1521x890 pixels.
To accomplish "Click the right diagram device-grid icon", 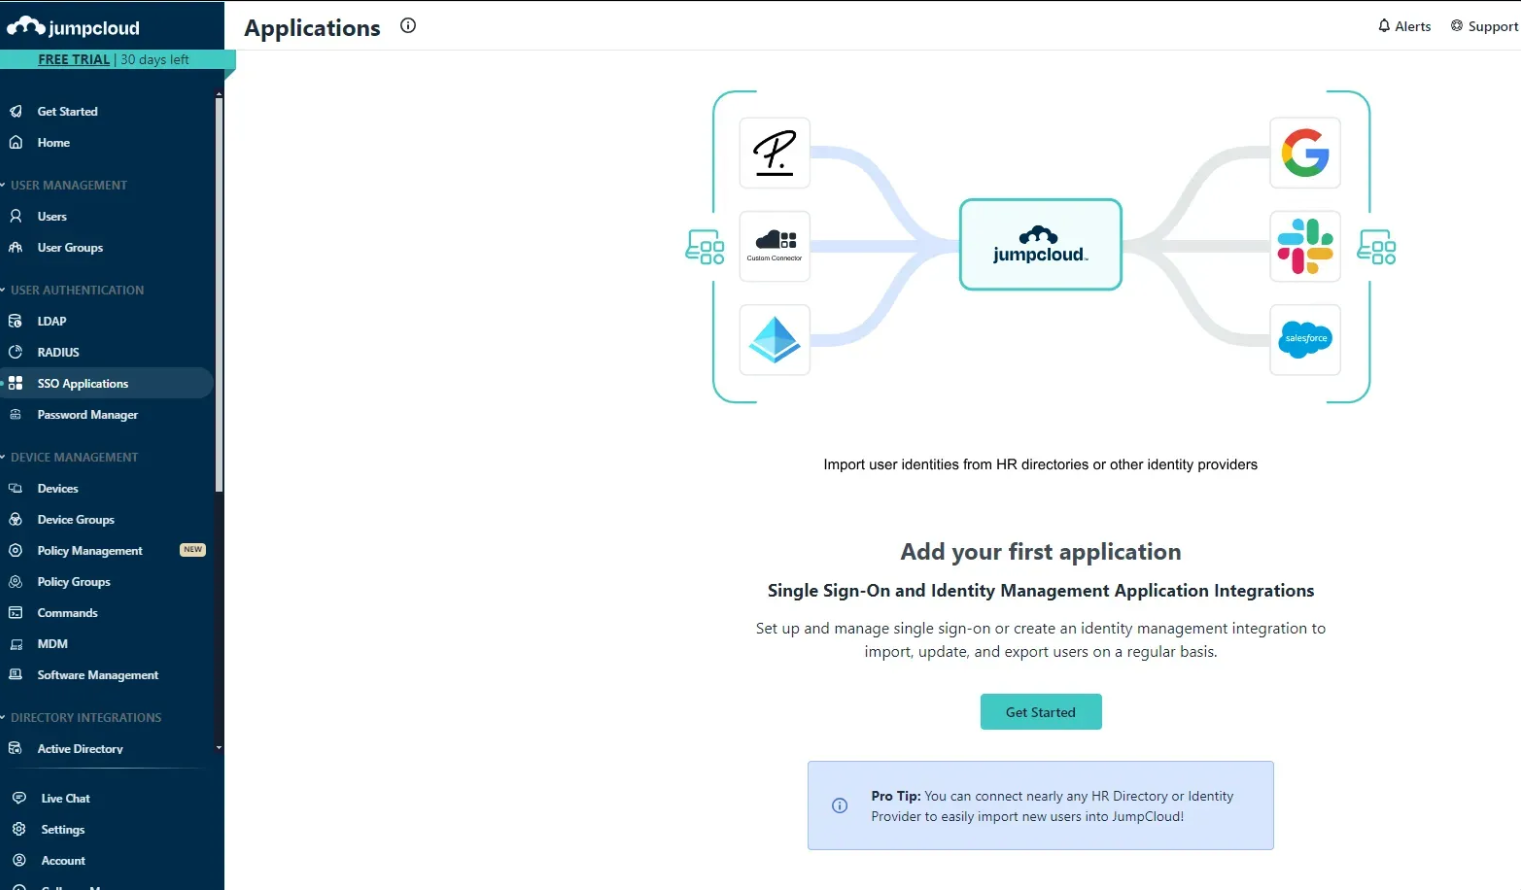I will [1377, 247].
